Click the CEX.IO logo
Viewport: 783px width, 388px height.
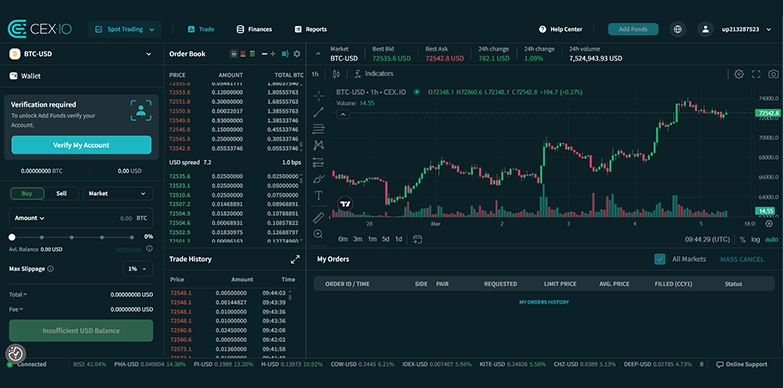[39, 29]
